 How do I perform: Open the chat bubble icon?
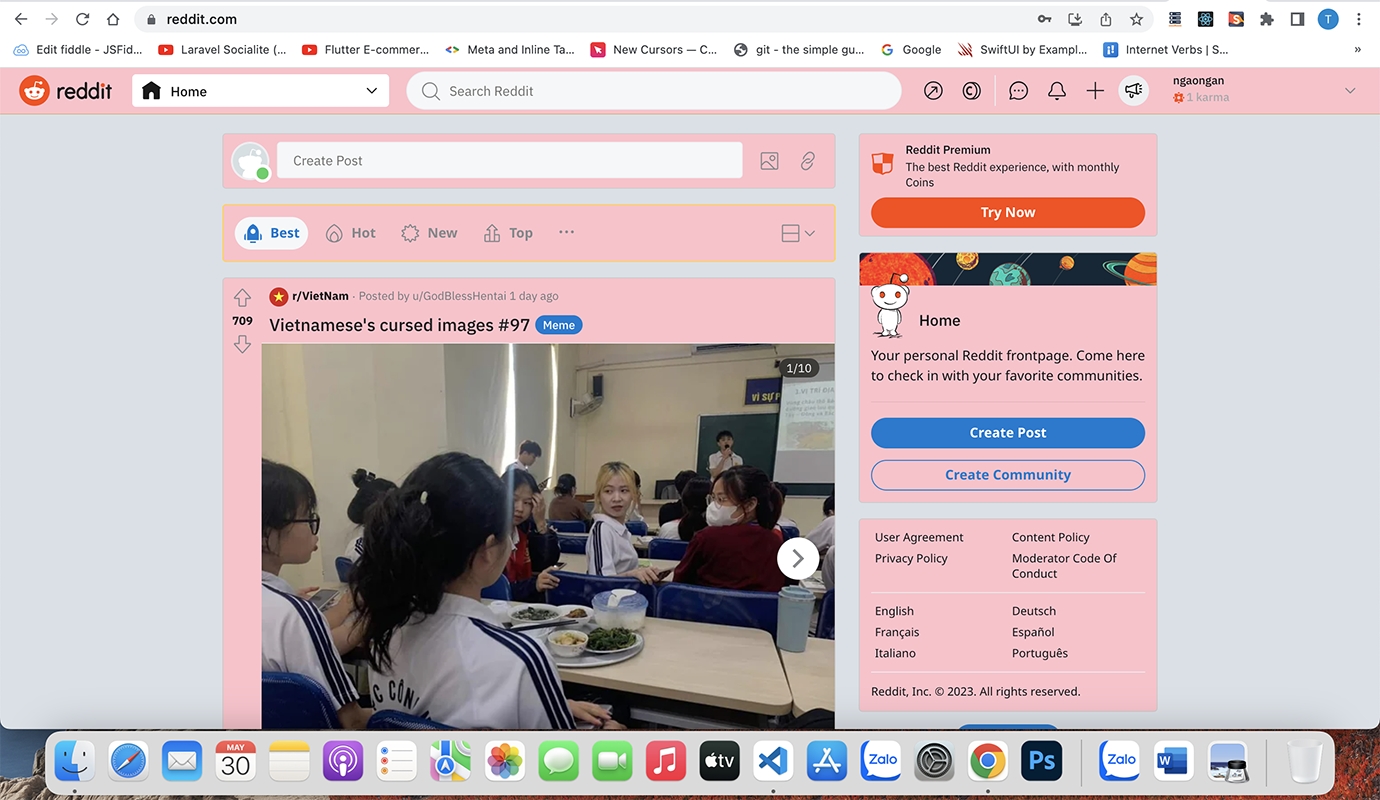click(1018, 91)
